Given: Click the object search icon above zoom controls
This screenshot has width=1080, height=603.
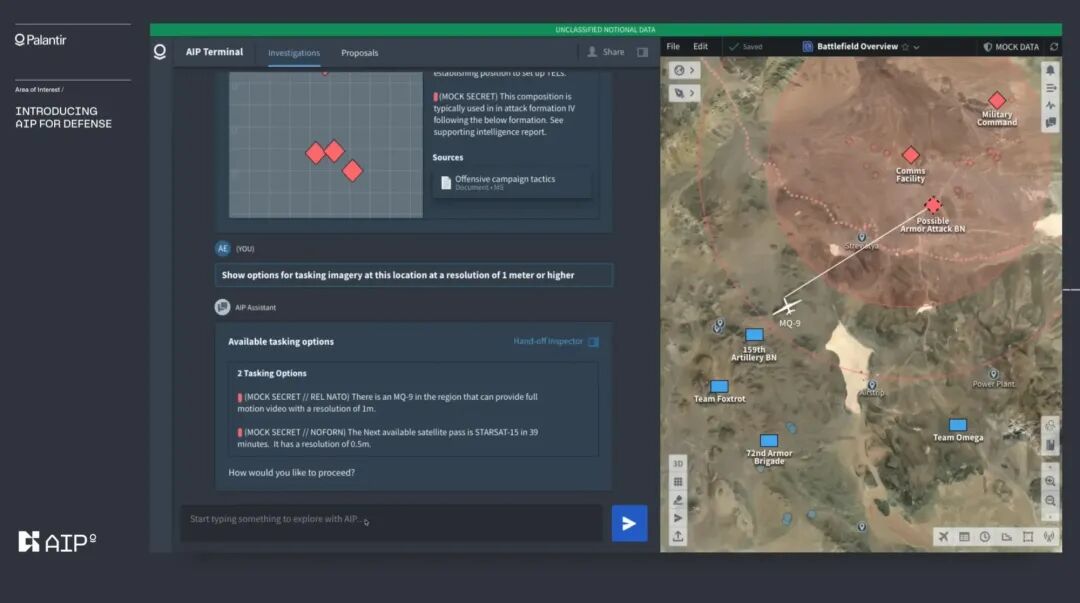Looking at the screenshot, I should pos(1050,425).
